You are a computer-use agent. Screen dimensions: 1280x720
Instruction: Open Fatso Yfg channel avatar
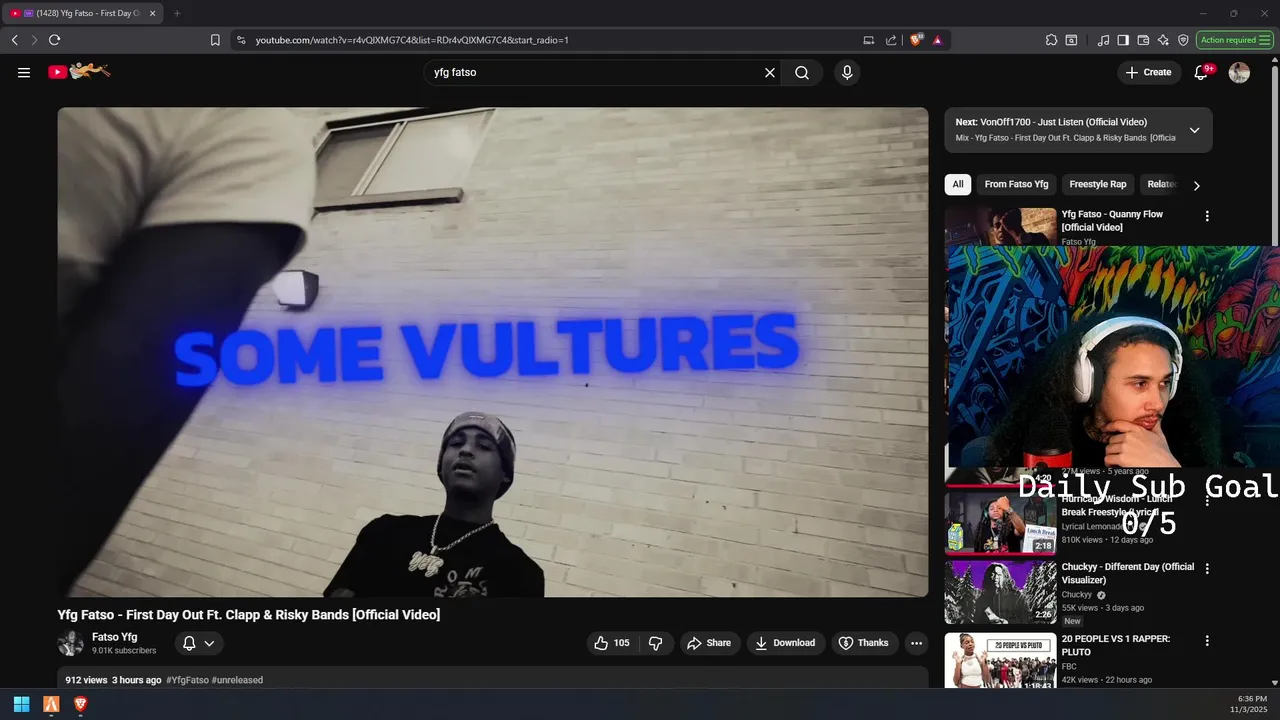coord(70,643)
